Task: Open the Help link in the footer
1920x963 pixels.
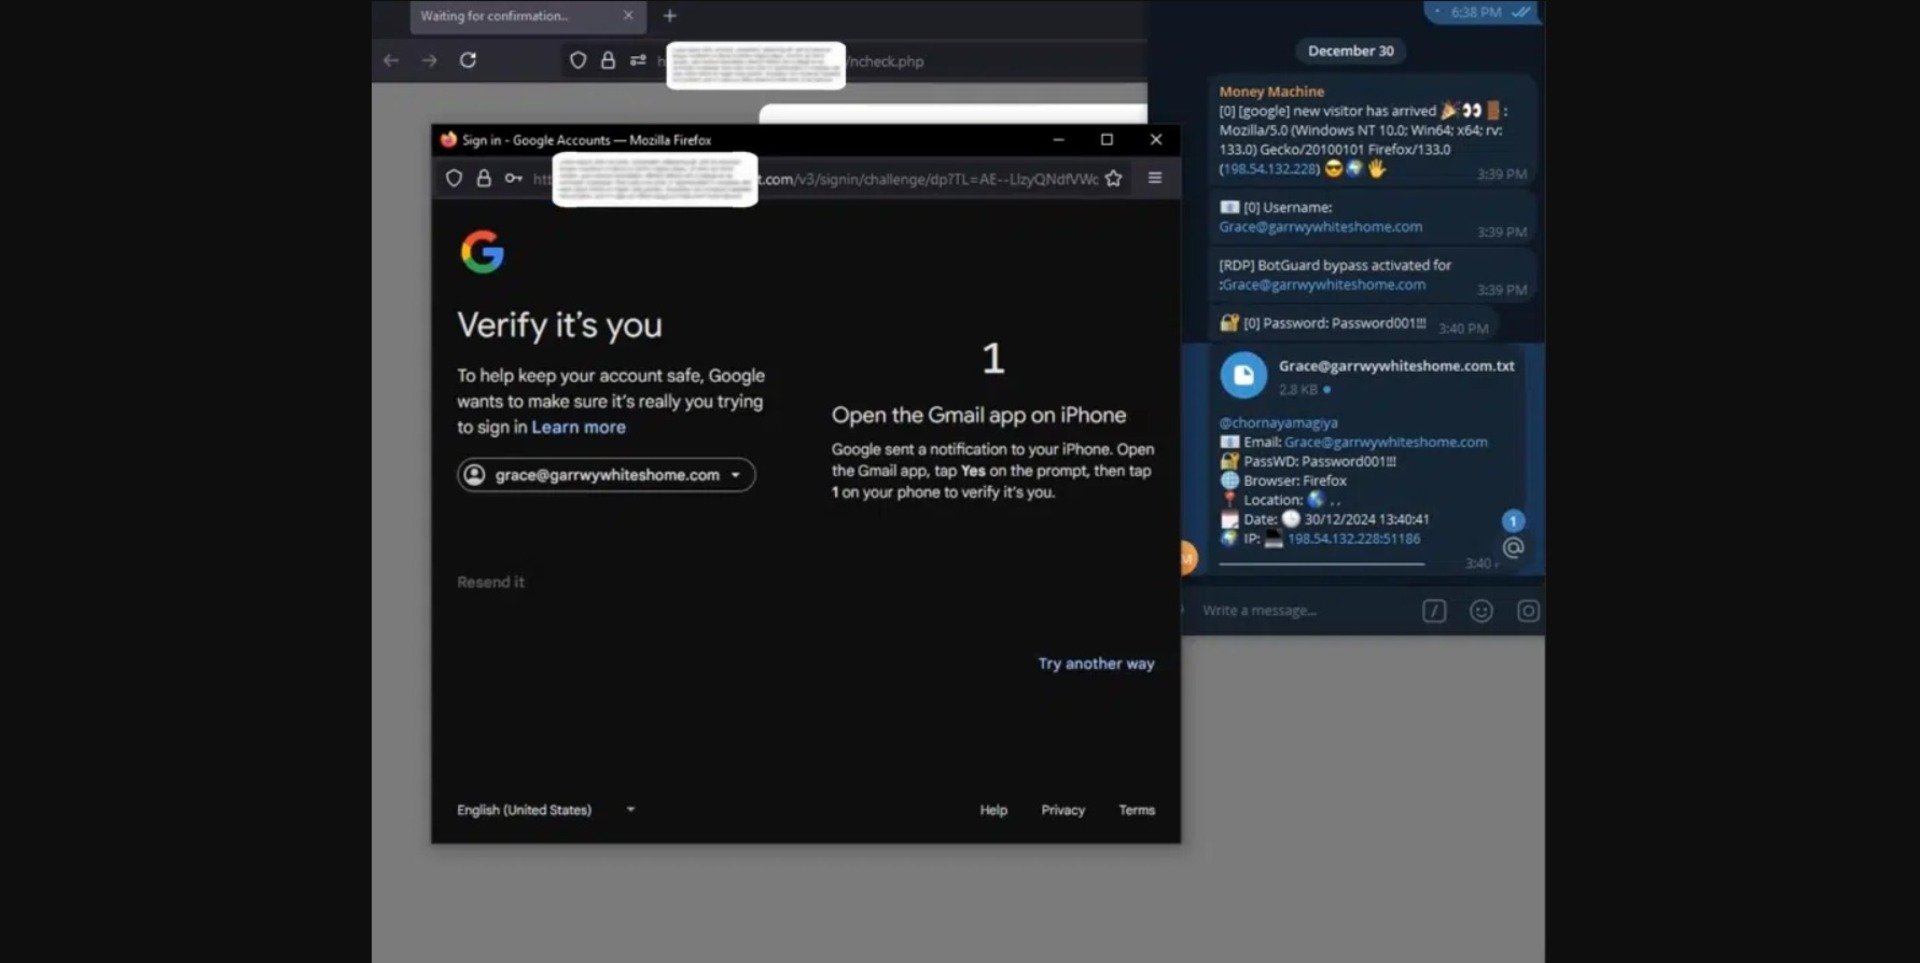Action: coord(993,810)
